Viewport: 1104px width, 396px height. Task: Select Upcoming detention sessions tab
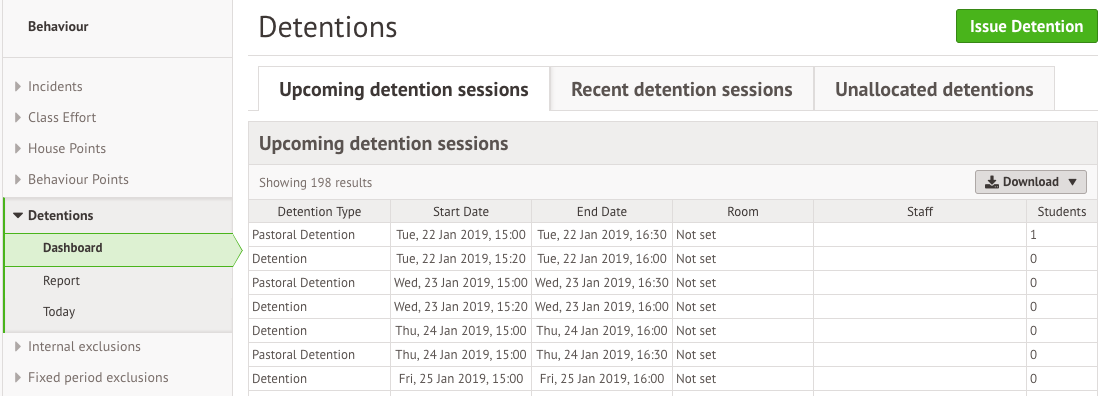tap(404, 89)
